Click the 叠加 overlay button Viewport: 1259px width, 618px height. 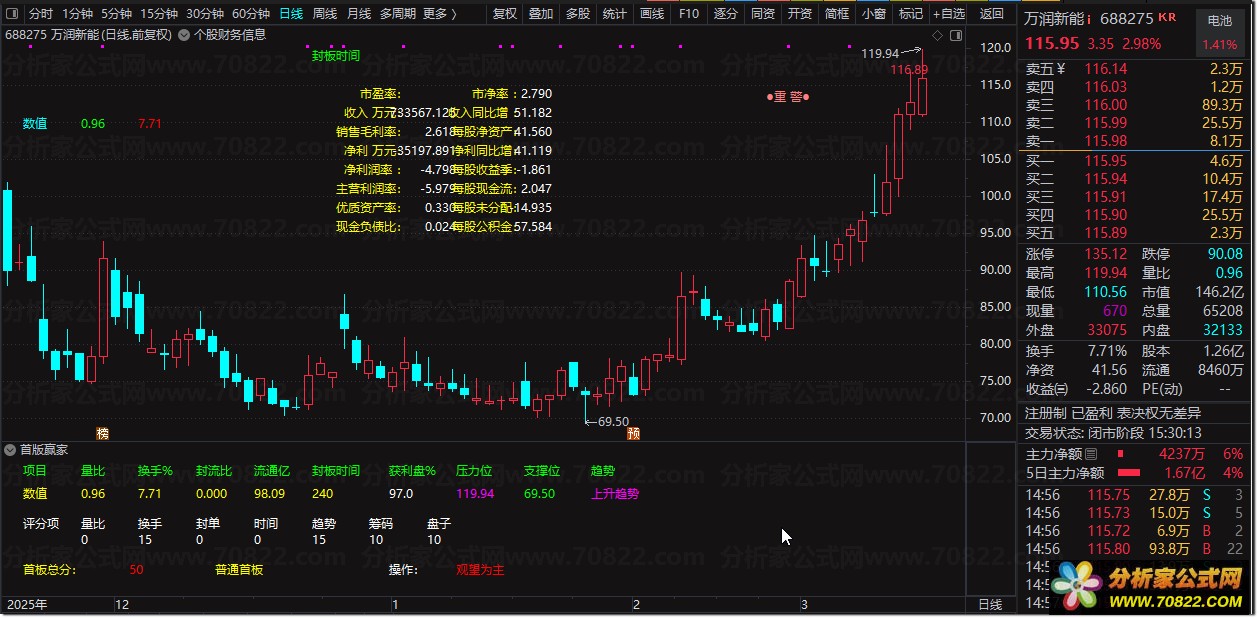541,14
